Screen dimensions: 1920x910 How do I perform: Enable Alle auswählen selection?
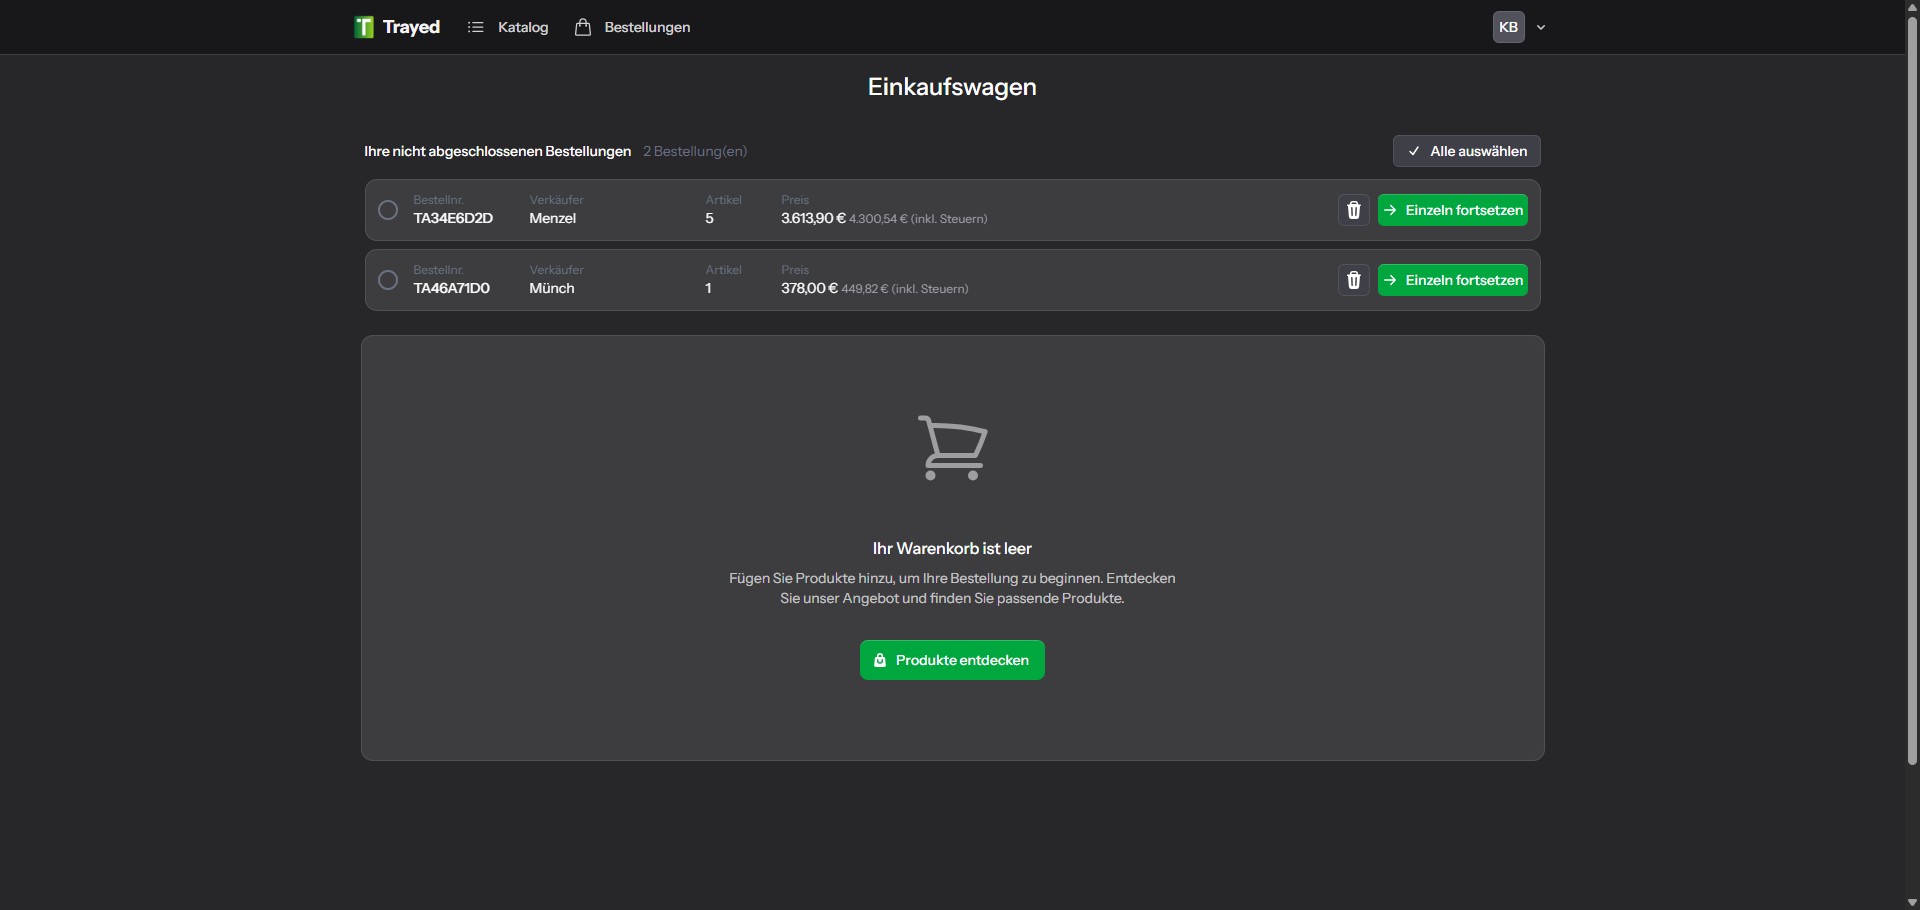1466,151
